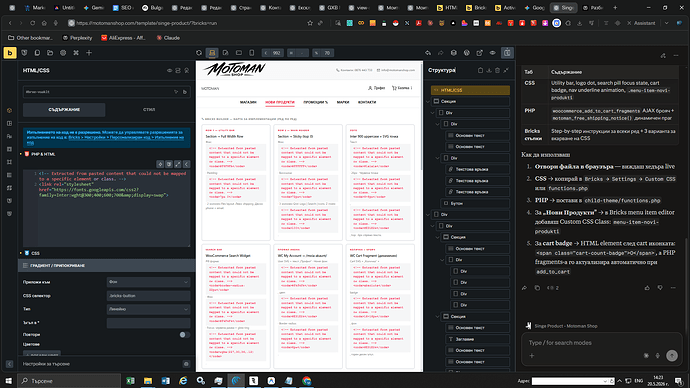Click thumbs down on the assistant answer
690x388 pixels.
pyautogui.click(x=660, y=288)
